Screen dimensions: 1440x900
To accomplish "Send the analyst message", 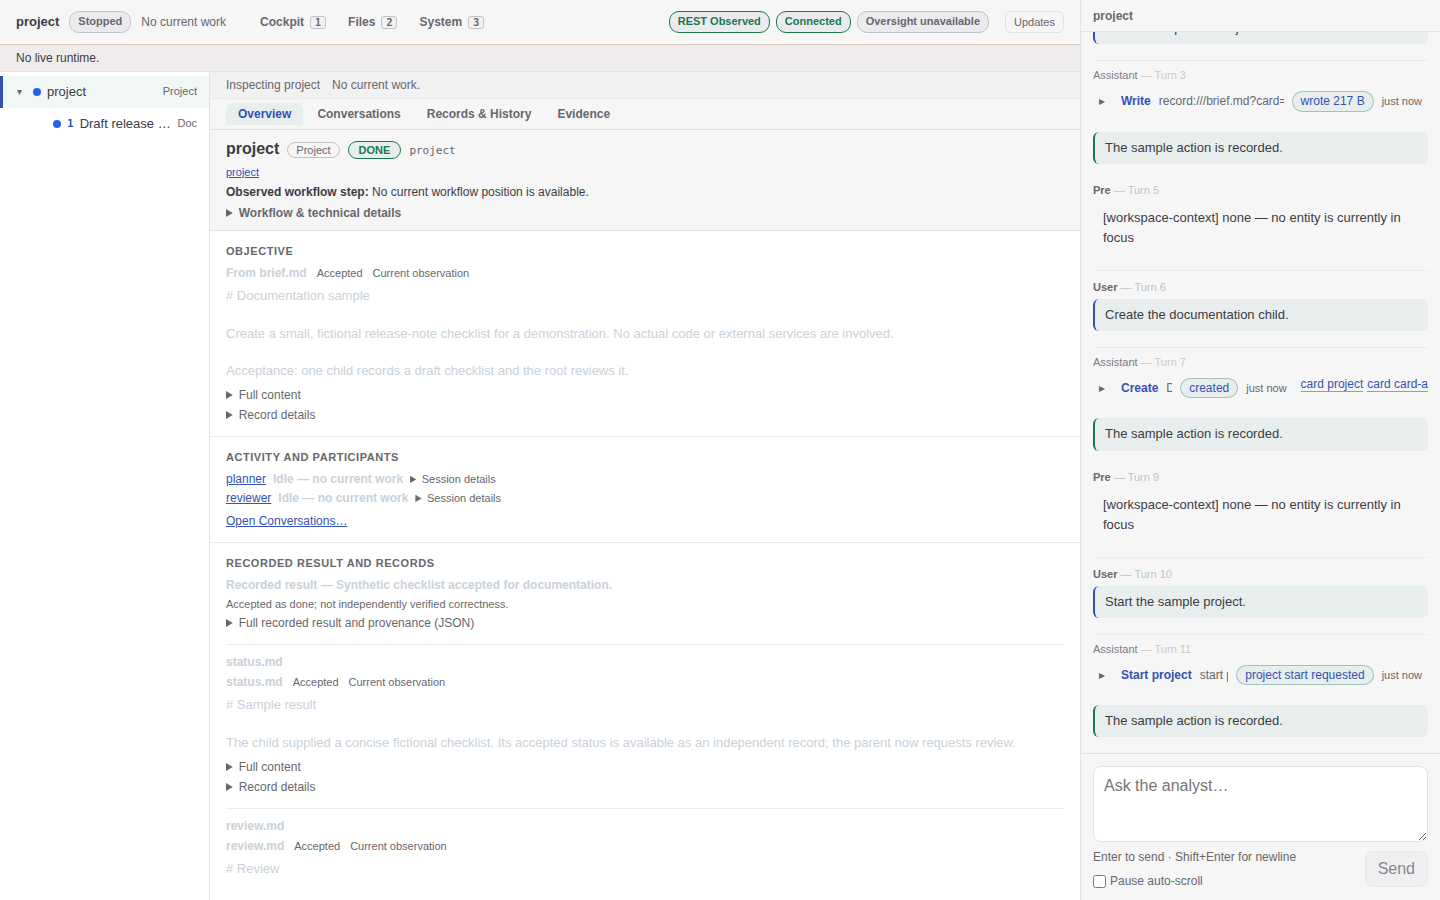I will [x=1396, y=869].
